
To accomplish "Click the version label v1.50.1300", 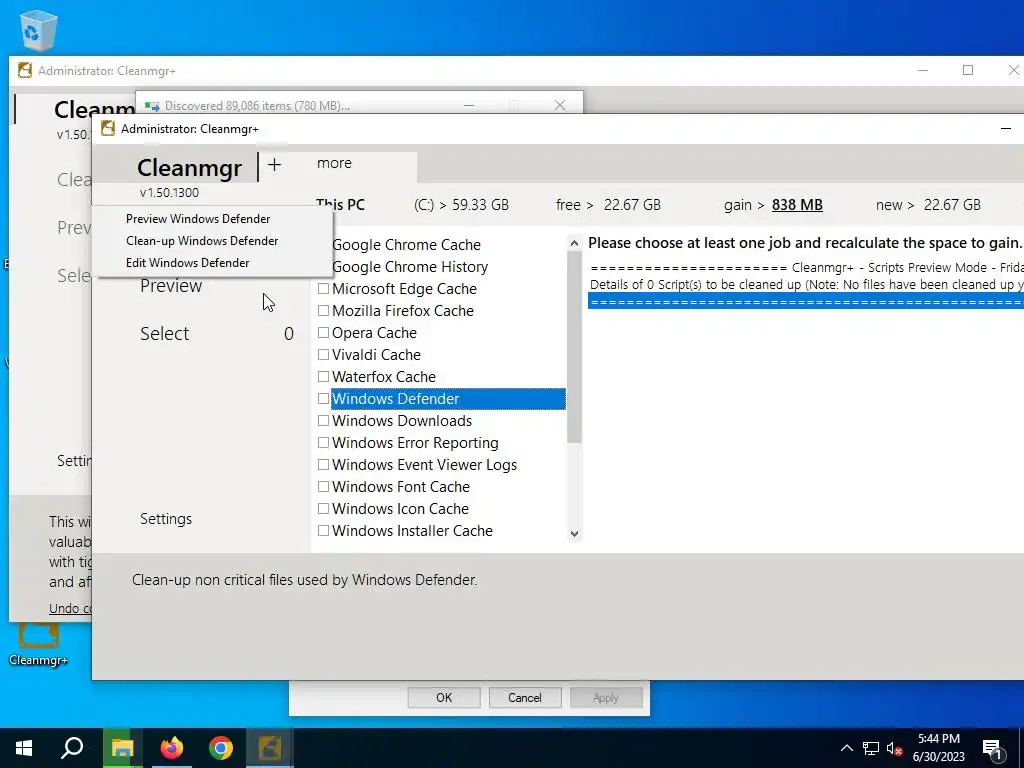I will (x=169, y=193).
